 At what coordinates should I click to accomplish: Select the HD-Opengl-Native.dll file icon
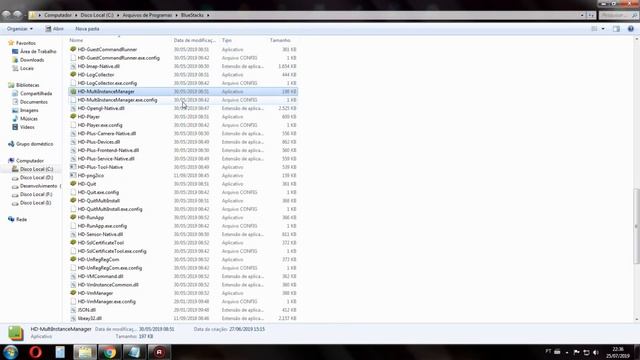[73, 108]
